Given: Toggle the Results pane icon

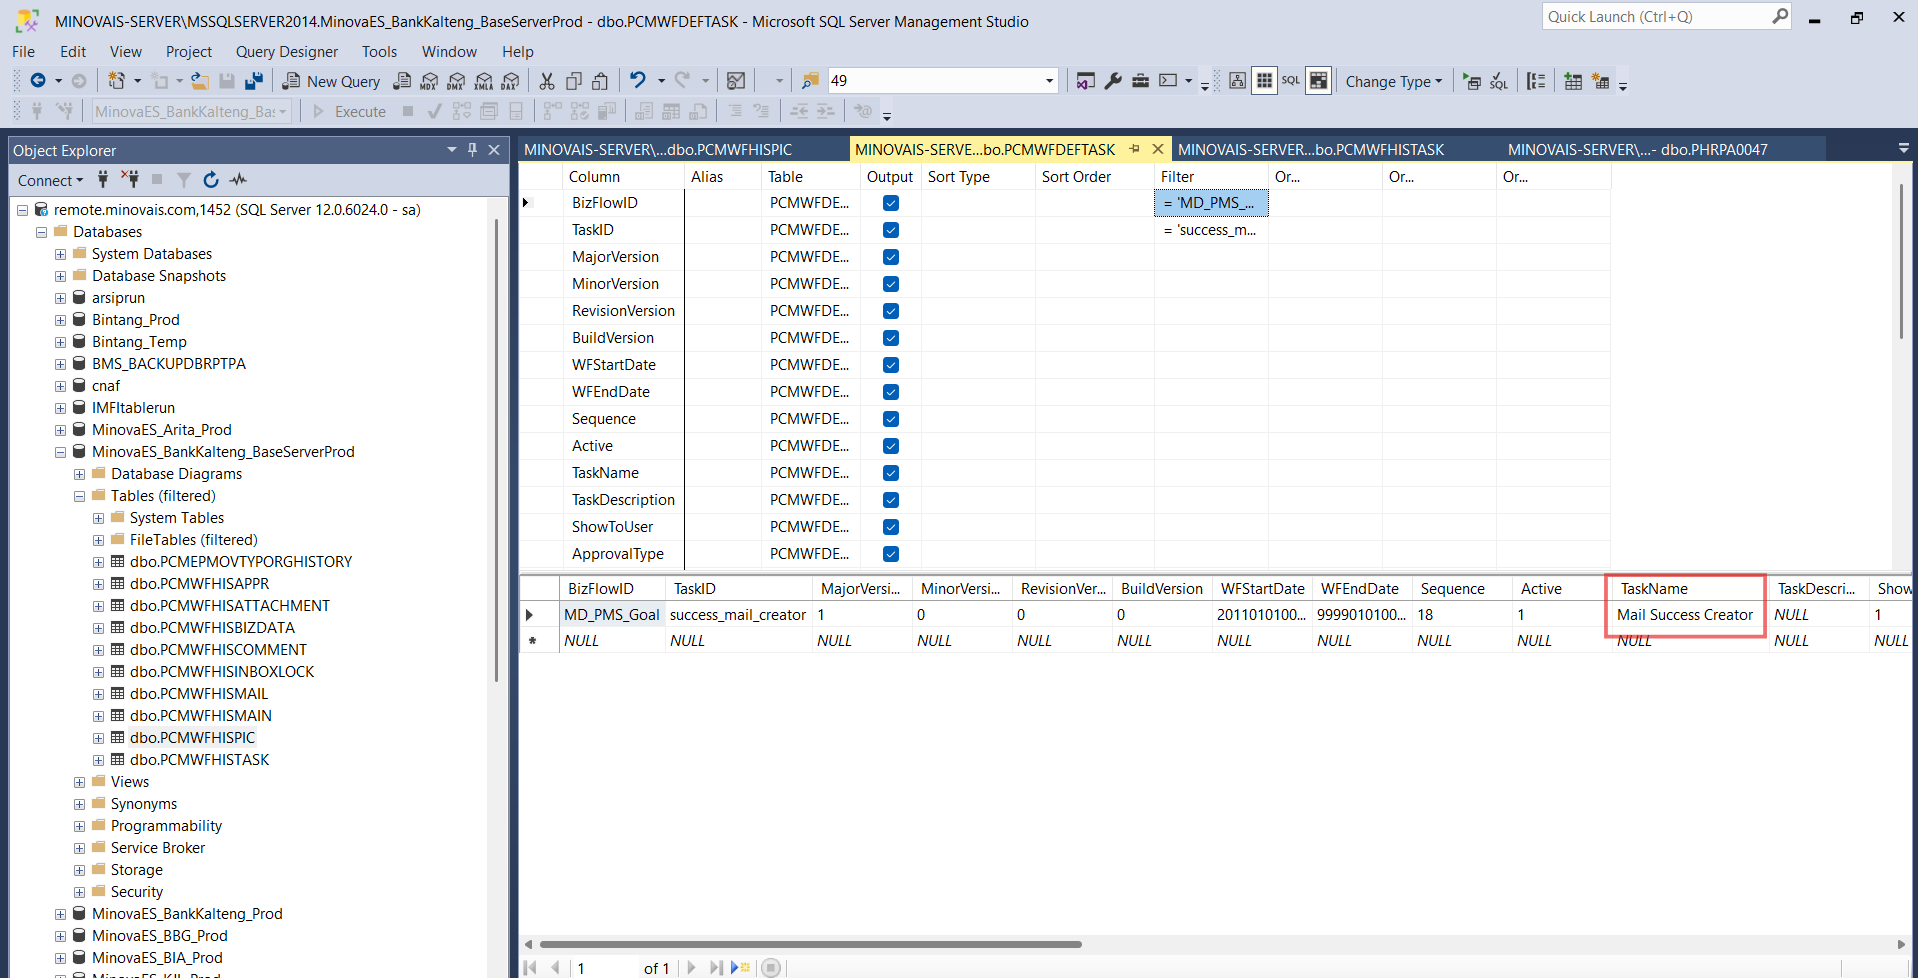Looking at the screenshot, I should [x=1319, y=81].
